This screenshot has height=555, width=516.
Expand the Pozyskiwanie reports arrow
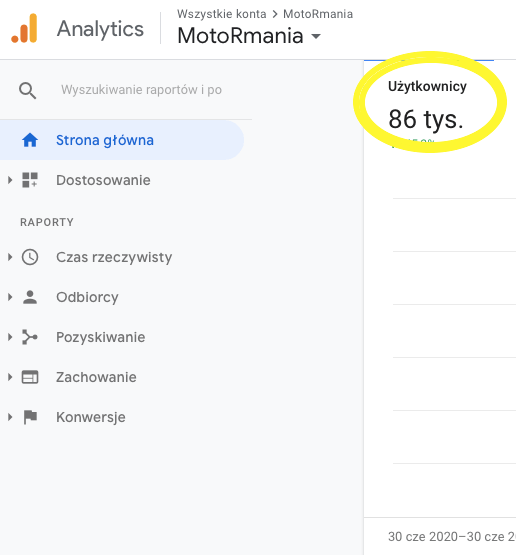click(x=10, y=337)
